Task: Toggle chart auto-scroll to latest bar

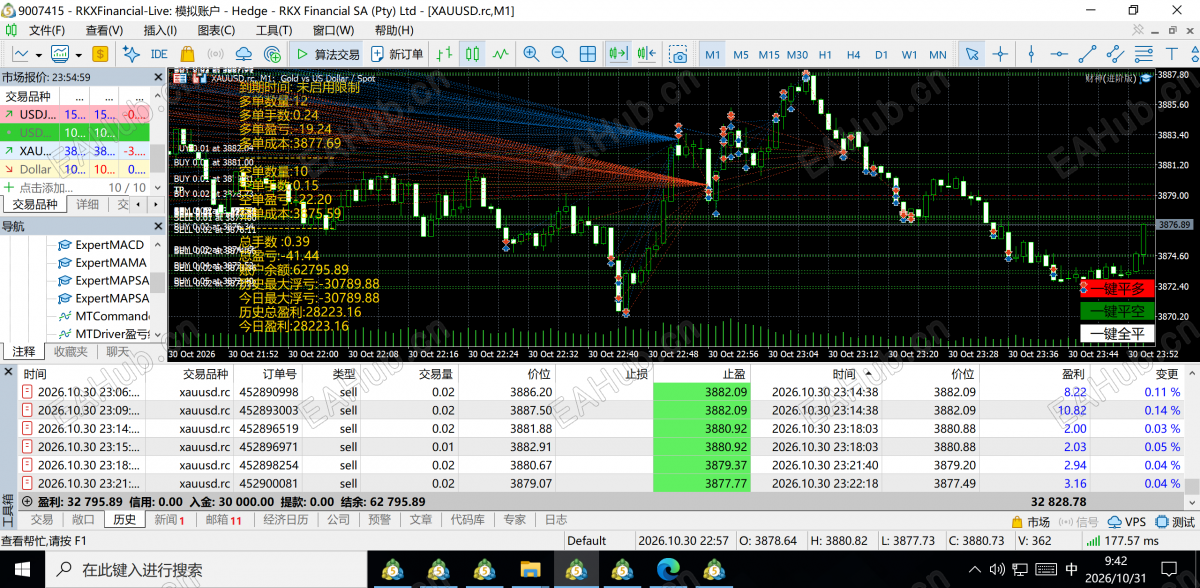Action: 617,54
